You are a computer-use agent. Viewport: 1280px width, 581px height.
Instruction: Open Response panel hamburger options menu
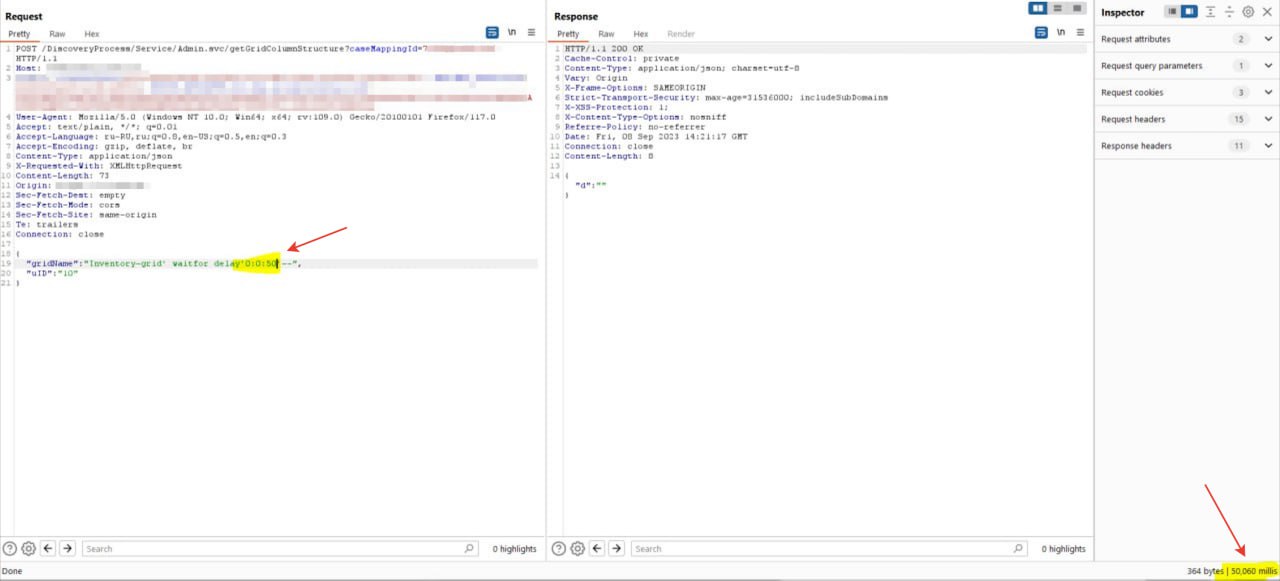pos(1080,33)
